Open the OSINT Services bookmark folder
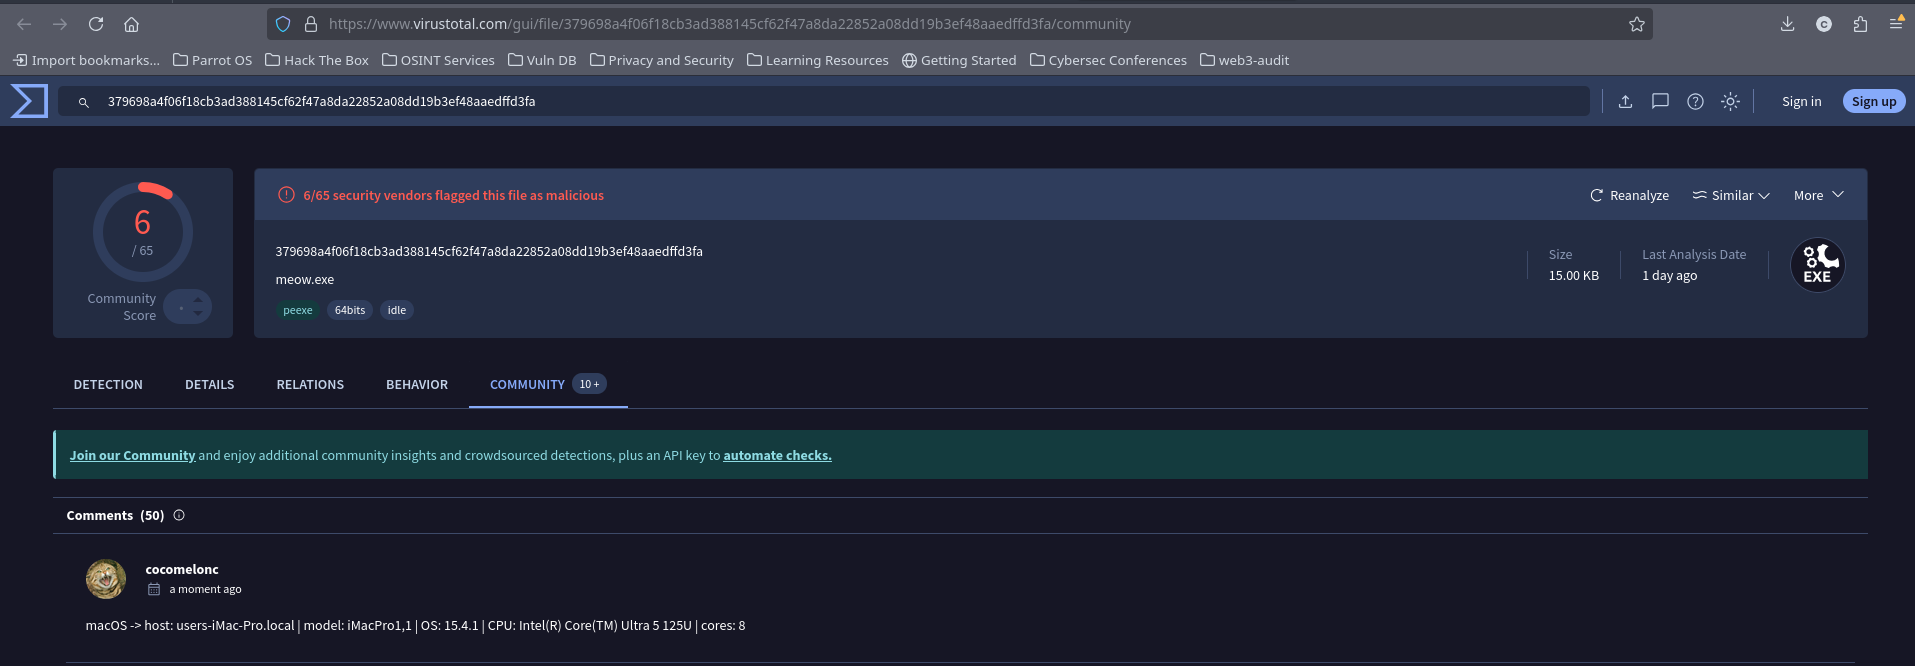 point(438,60)
